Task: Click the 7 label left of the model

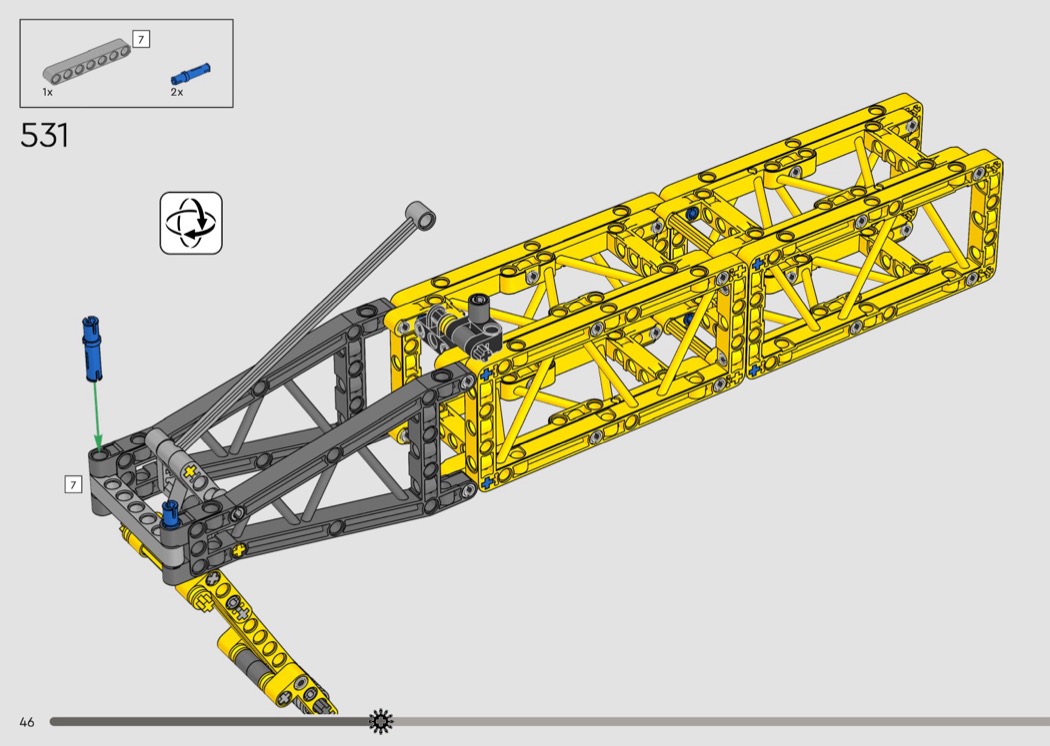Action: [x=72, y=485]
